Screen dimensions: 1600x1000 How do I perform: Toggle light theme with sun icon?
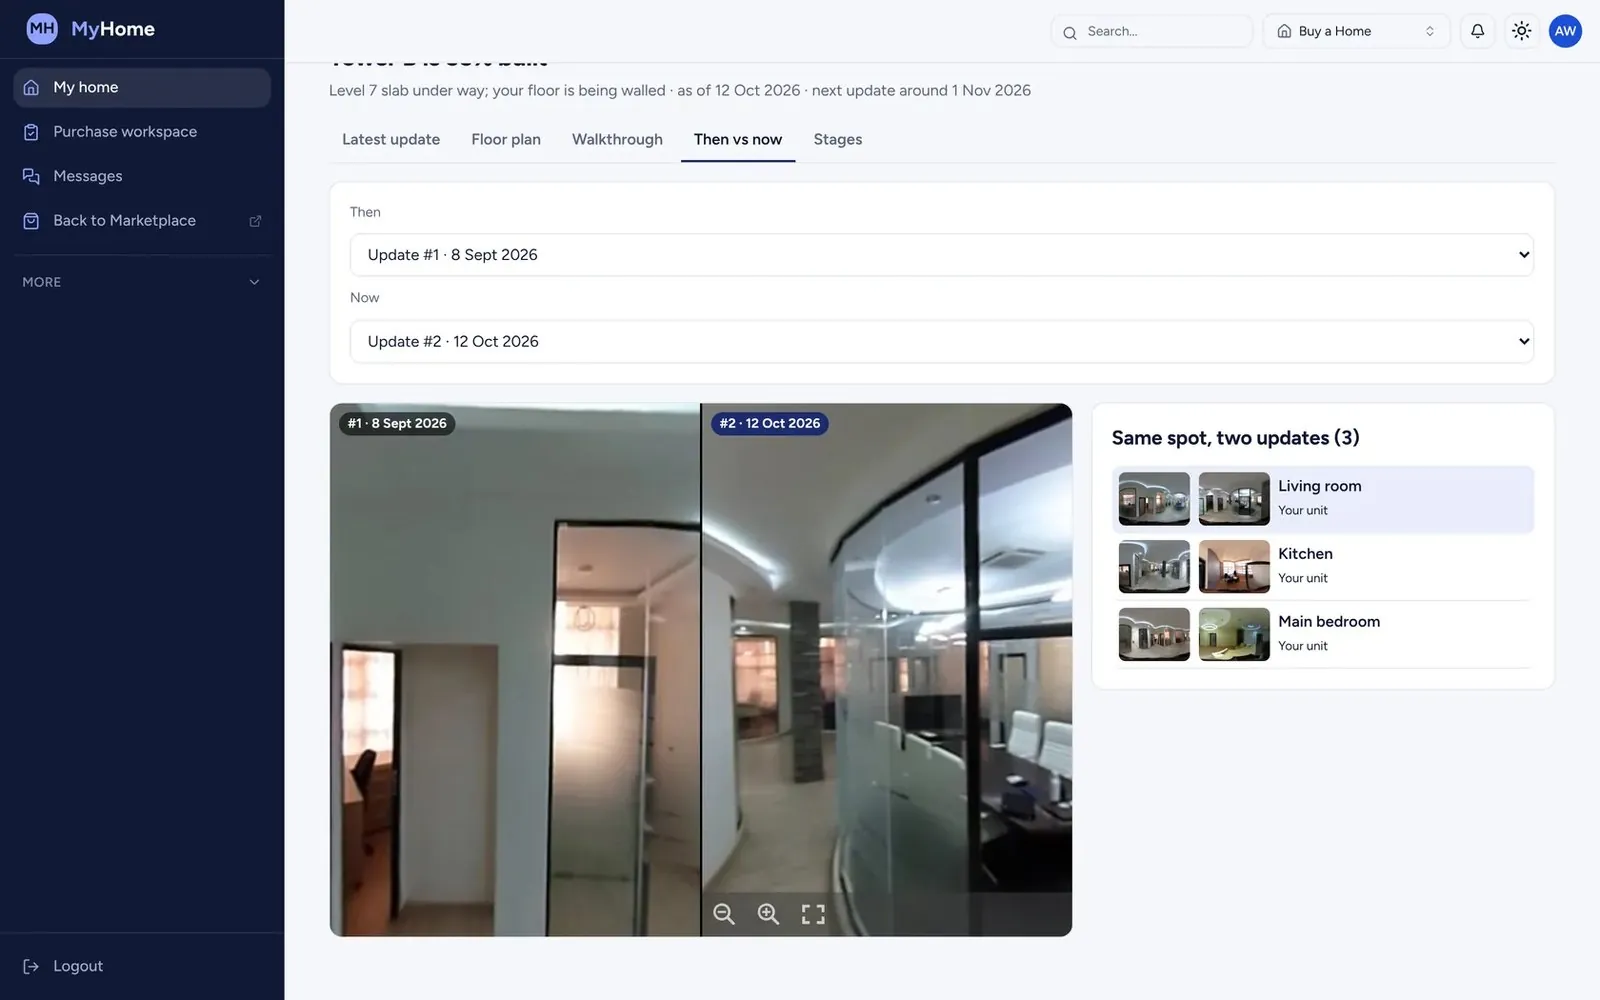point(1521,31)
